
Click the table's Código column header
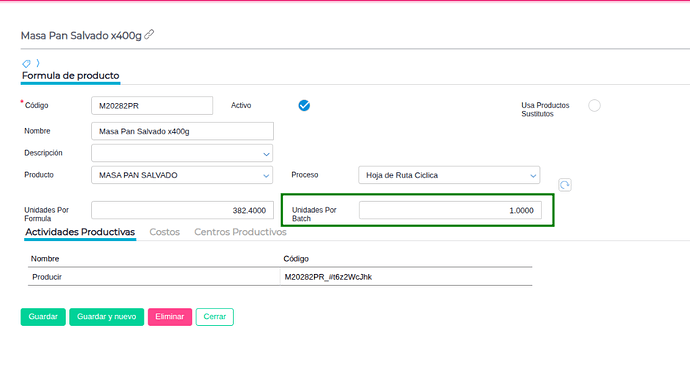point(296,258)
